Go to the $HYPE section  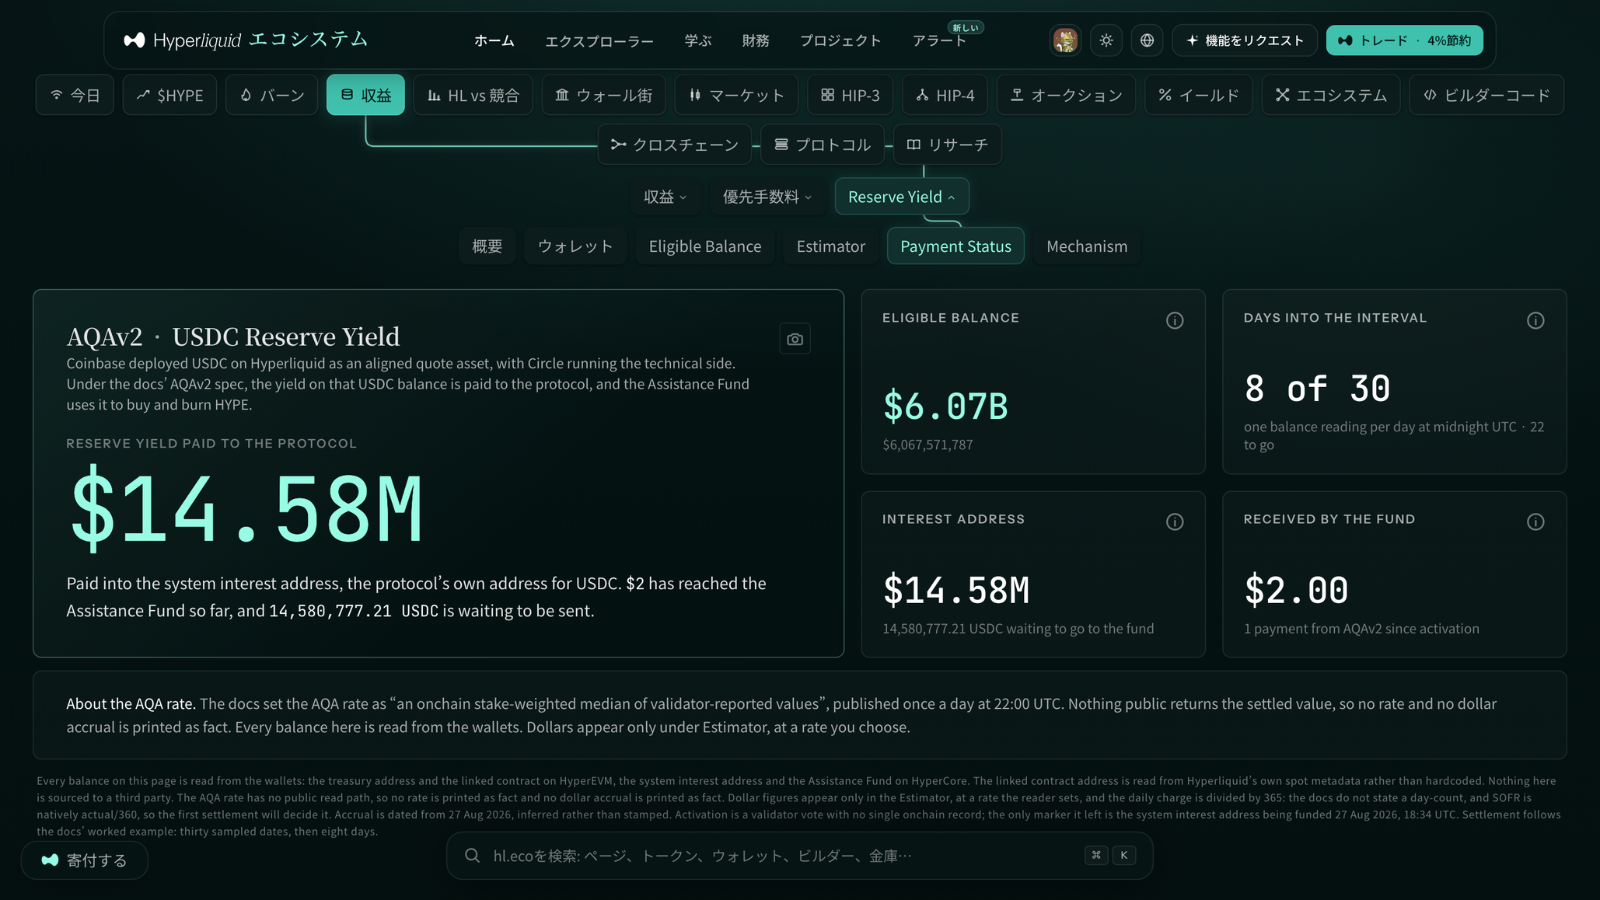(x=170, y=95)
